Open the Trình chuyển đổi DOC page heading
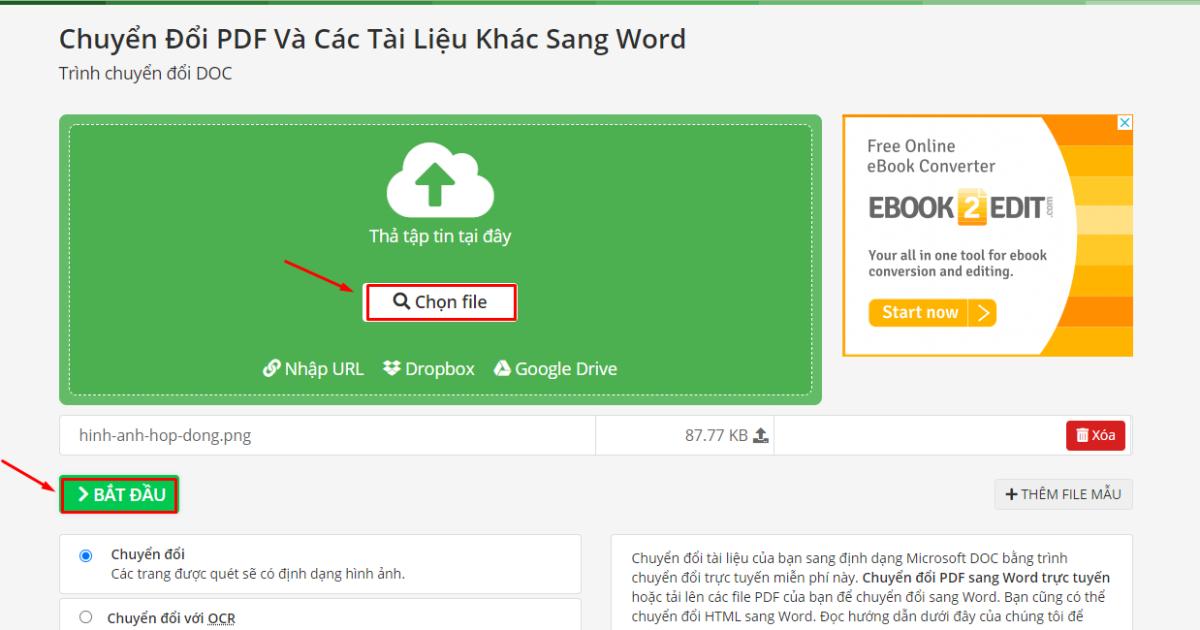The height and width of the screenshot is (630, 1200). pyautogui.click(x=145, y=73)
